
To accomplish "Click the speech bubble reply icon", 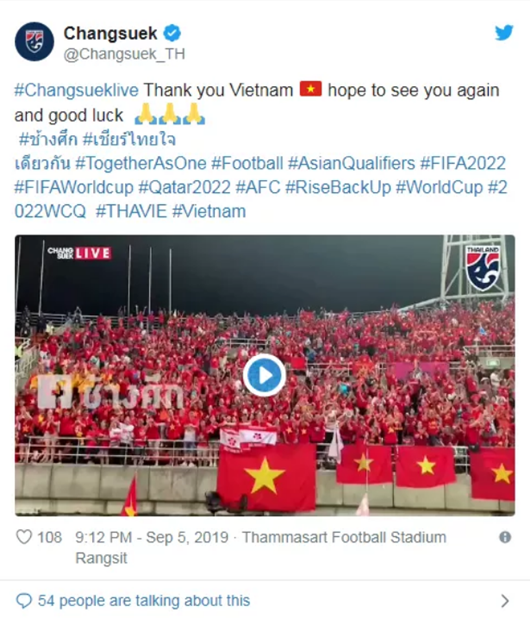I will pos(24,601).
